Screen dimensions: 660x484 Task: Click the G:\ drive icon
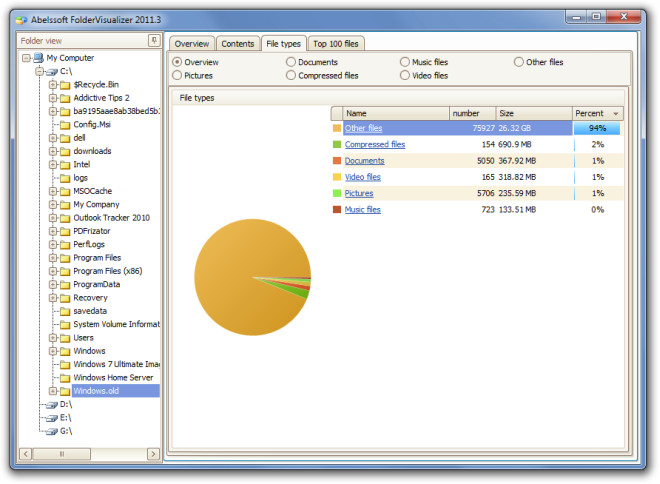52,431
